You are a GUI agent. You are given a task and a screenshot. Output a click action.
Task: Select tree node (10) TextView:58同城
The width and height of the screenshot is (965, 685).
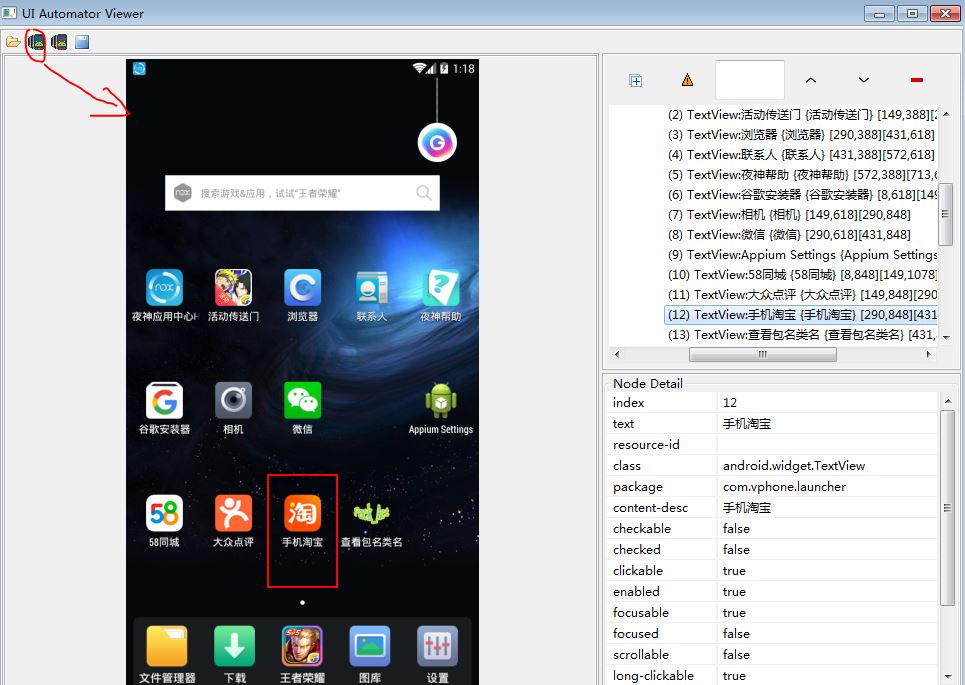802,274
